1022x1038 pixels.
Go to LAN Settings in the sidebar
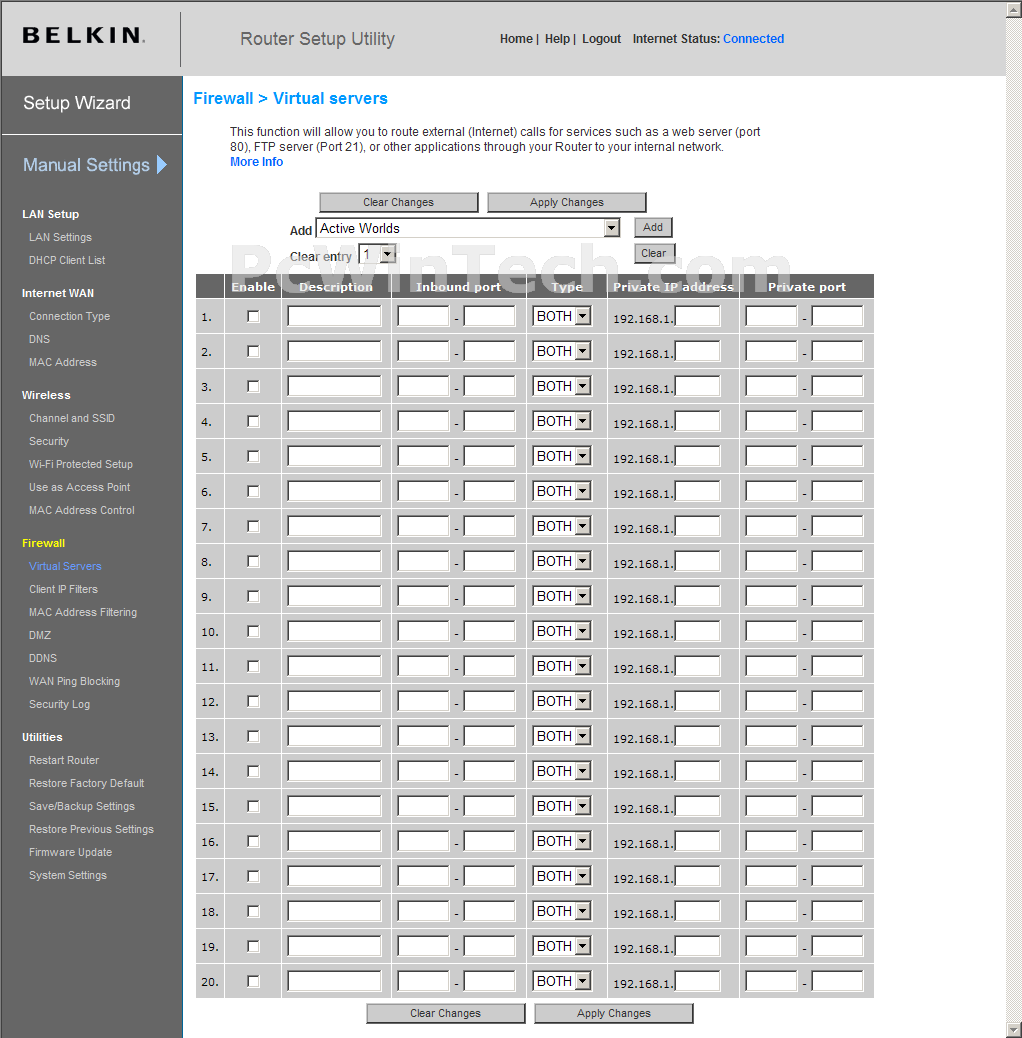click(x=60, y=237)
